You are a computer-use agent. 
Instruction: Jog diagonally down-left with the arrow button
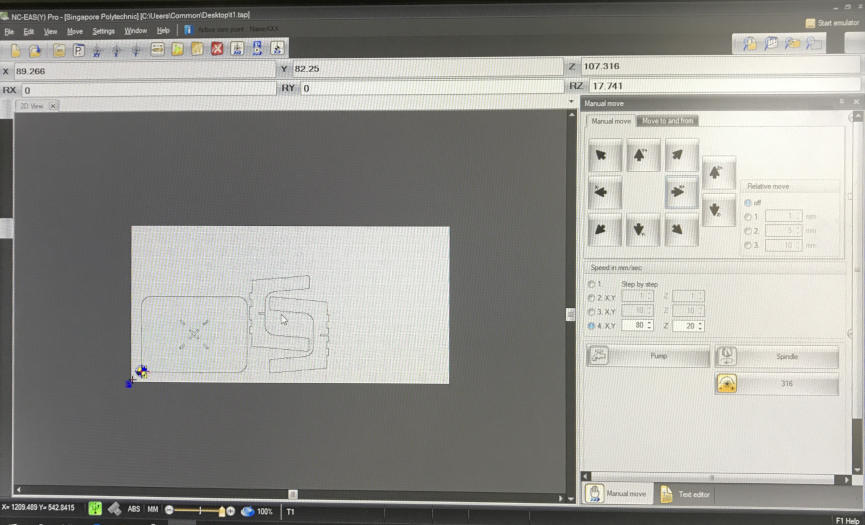(605, 229)
